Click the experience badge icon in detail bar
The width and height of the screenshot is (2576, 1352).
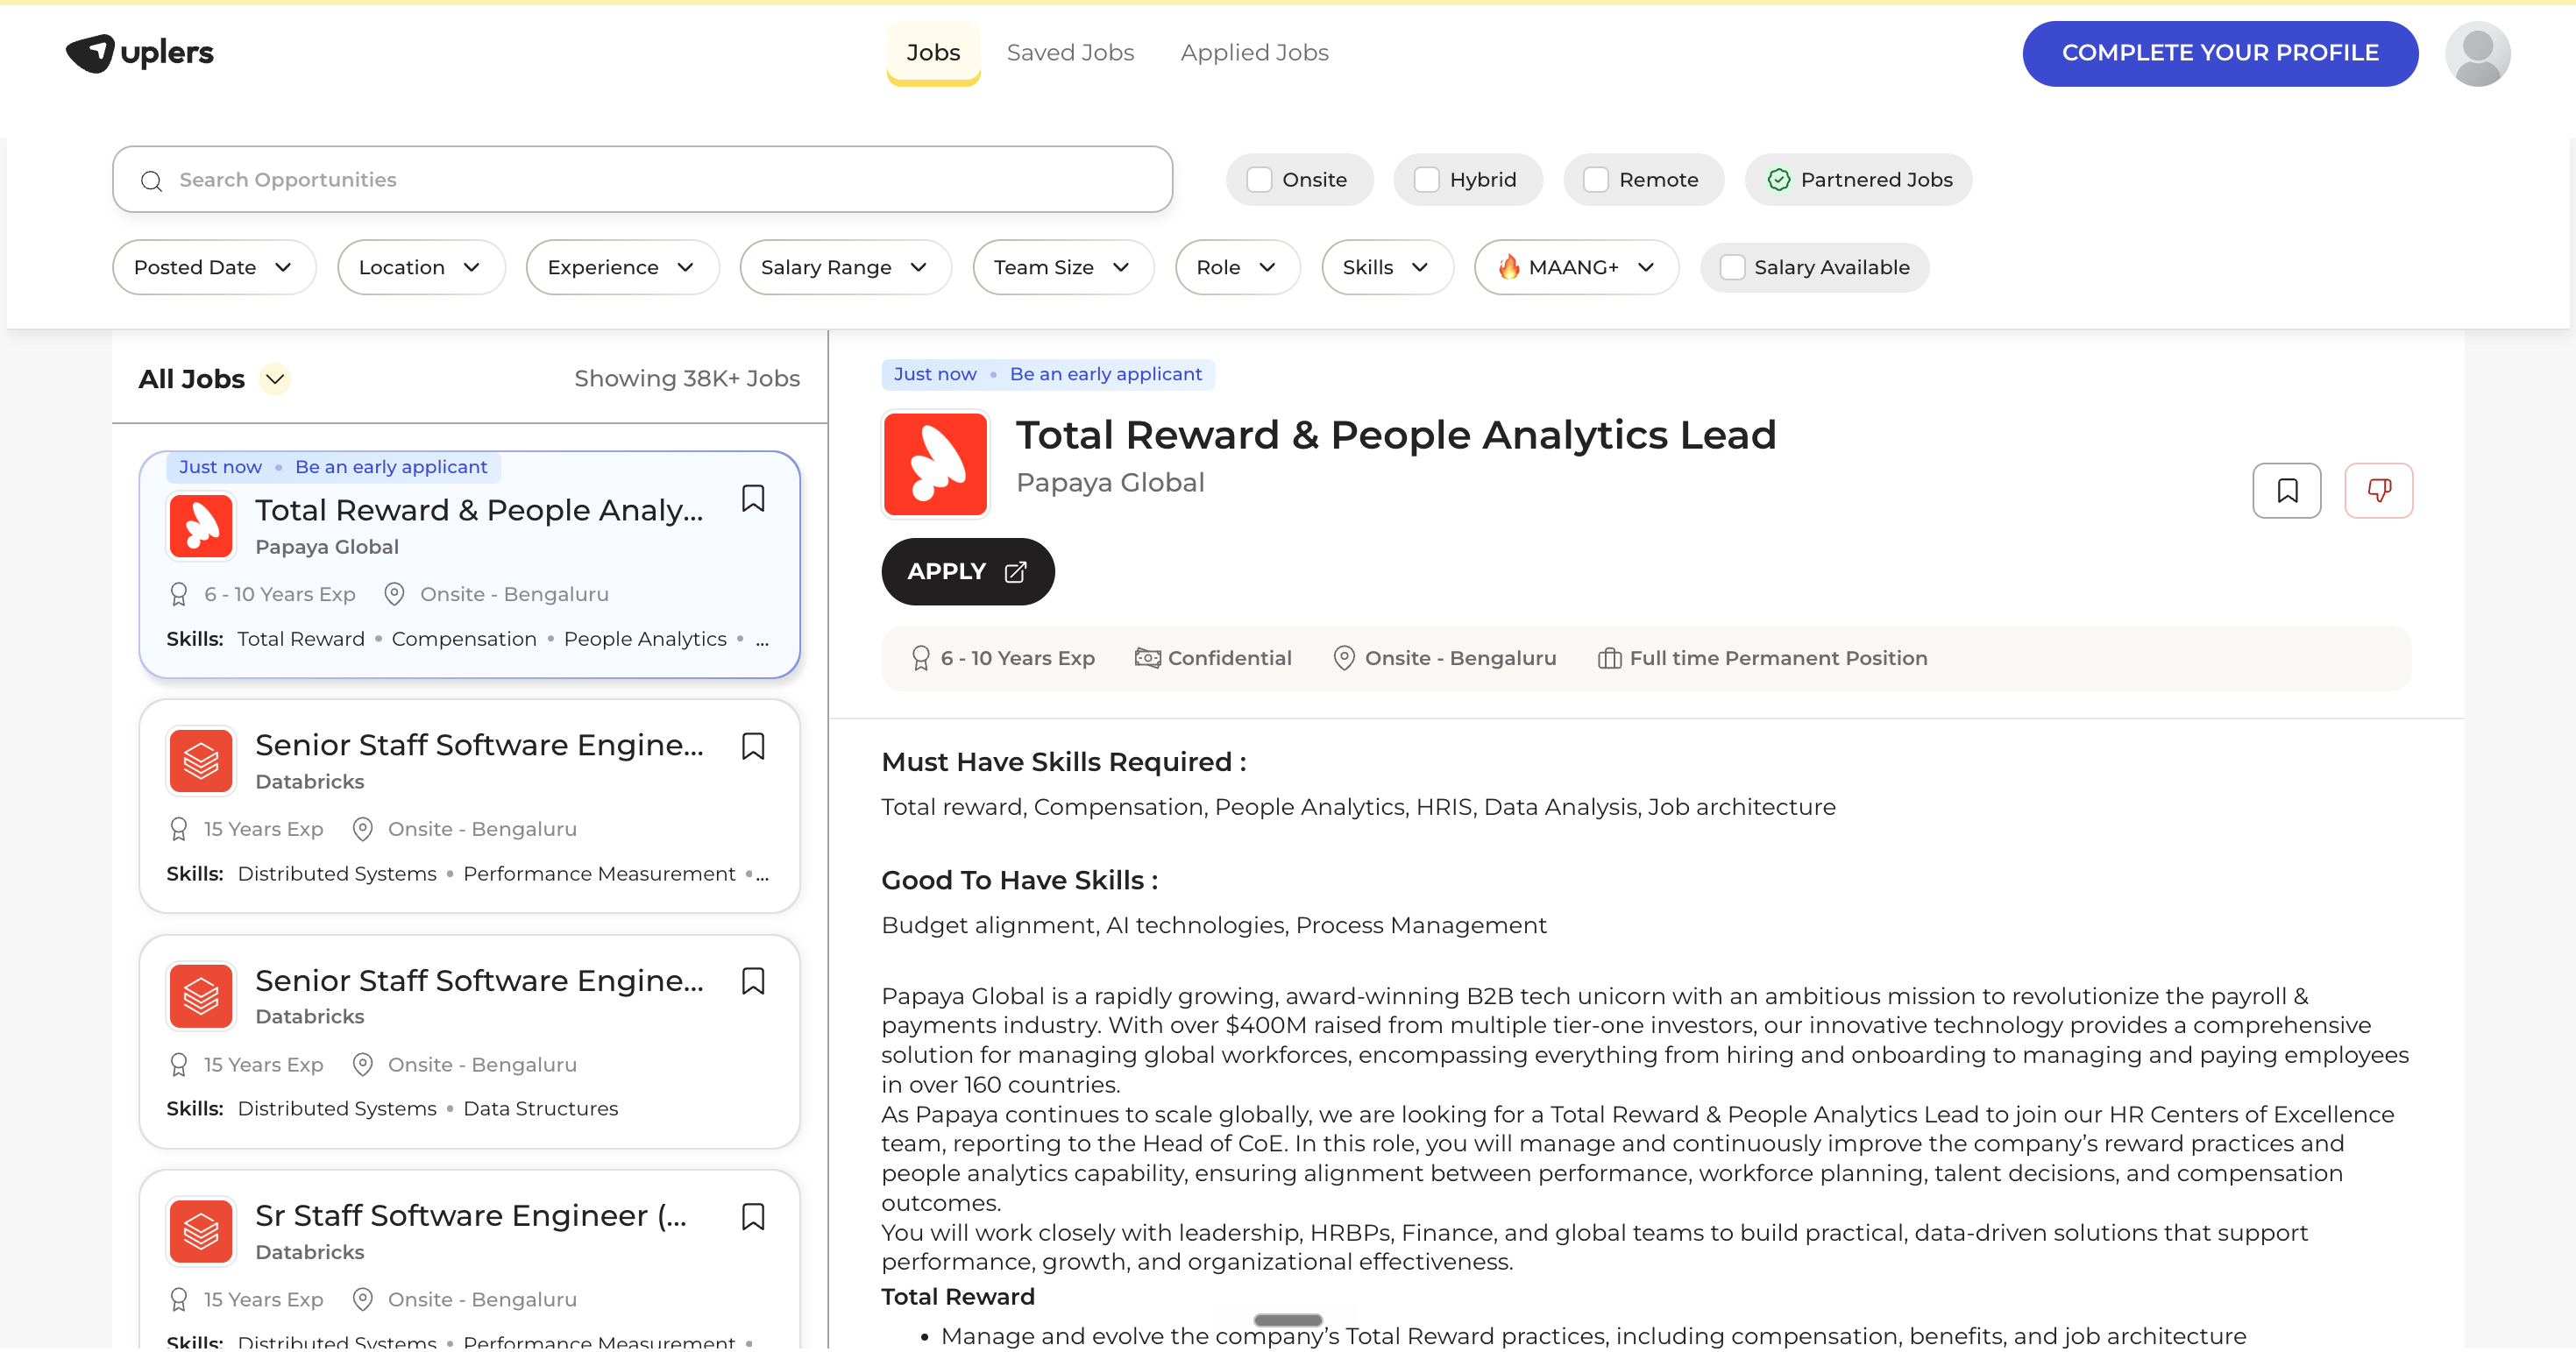920,658
